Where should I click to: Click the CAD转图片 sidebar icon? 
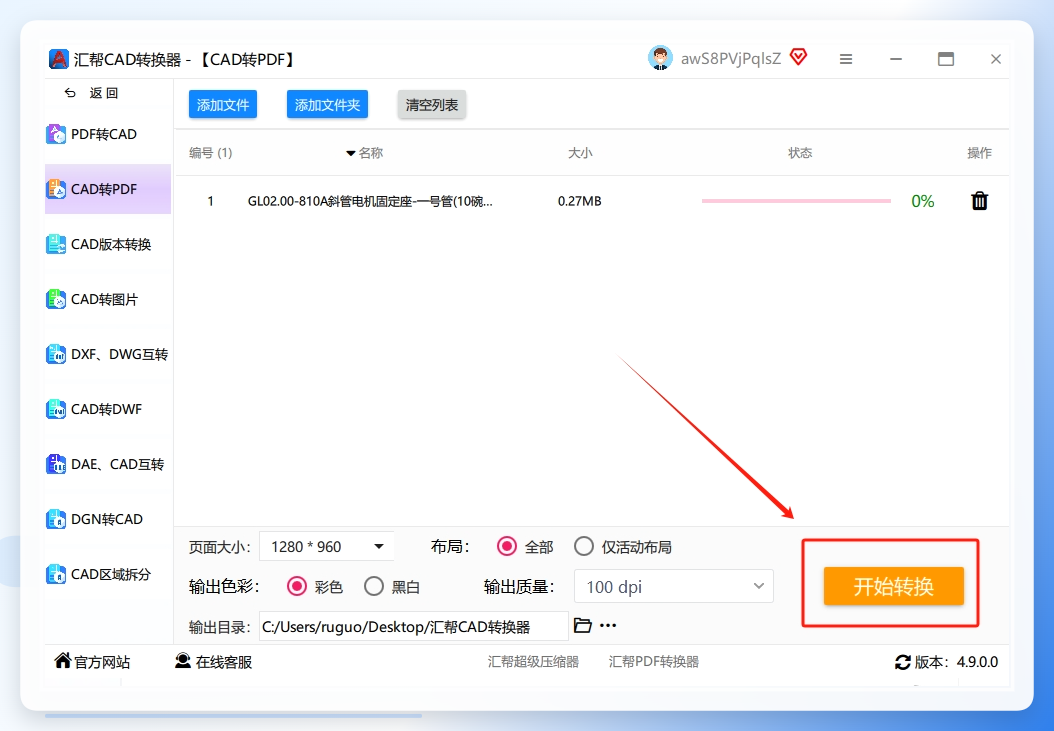pyautogui.click(x=56, y=299)
